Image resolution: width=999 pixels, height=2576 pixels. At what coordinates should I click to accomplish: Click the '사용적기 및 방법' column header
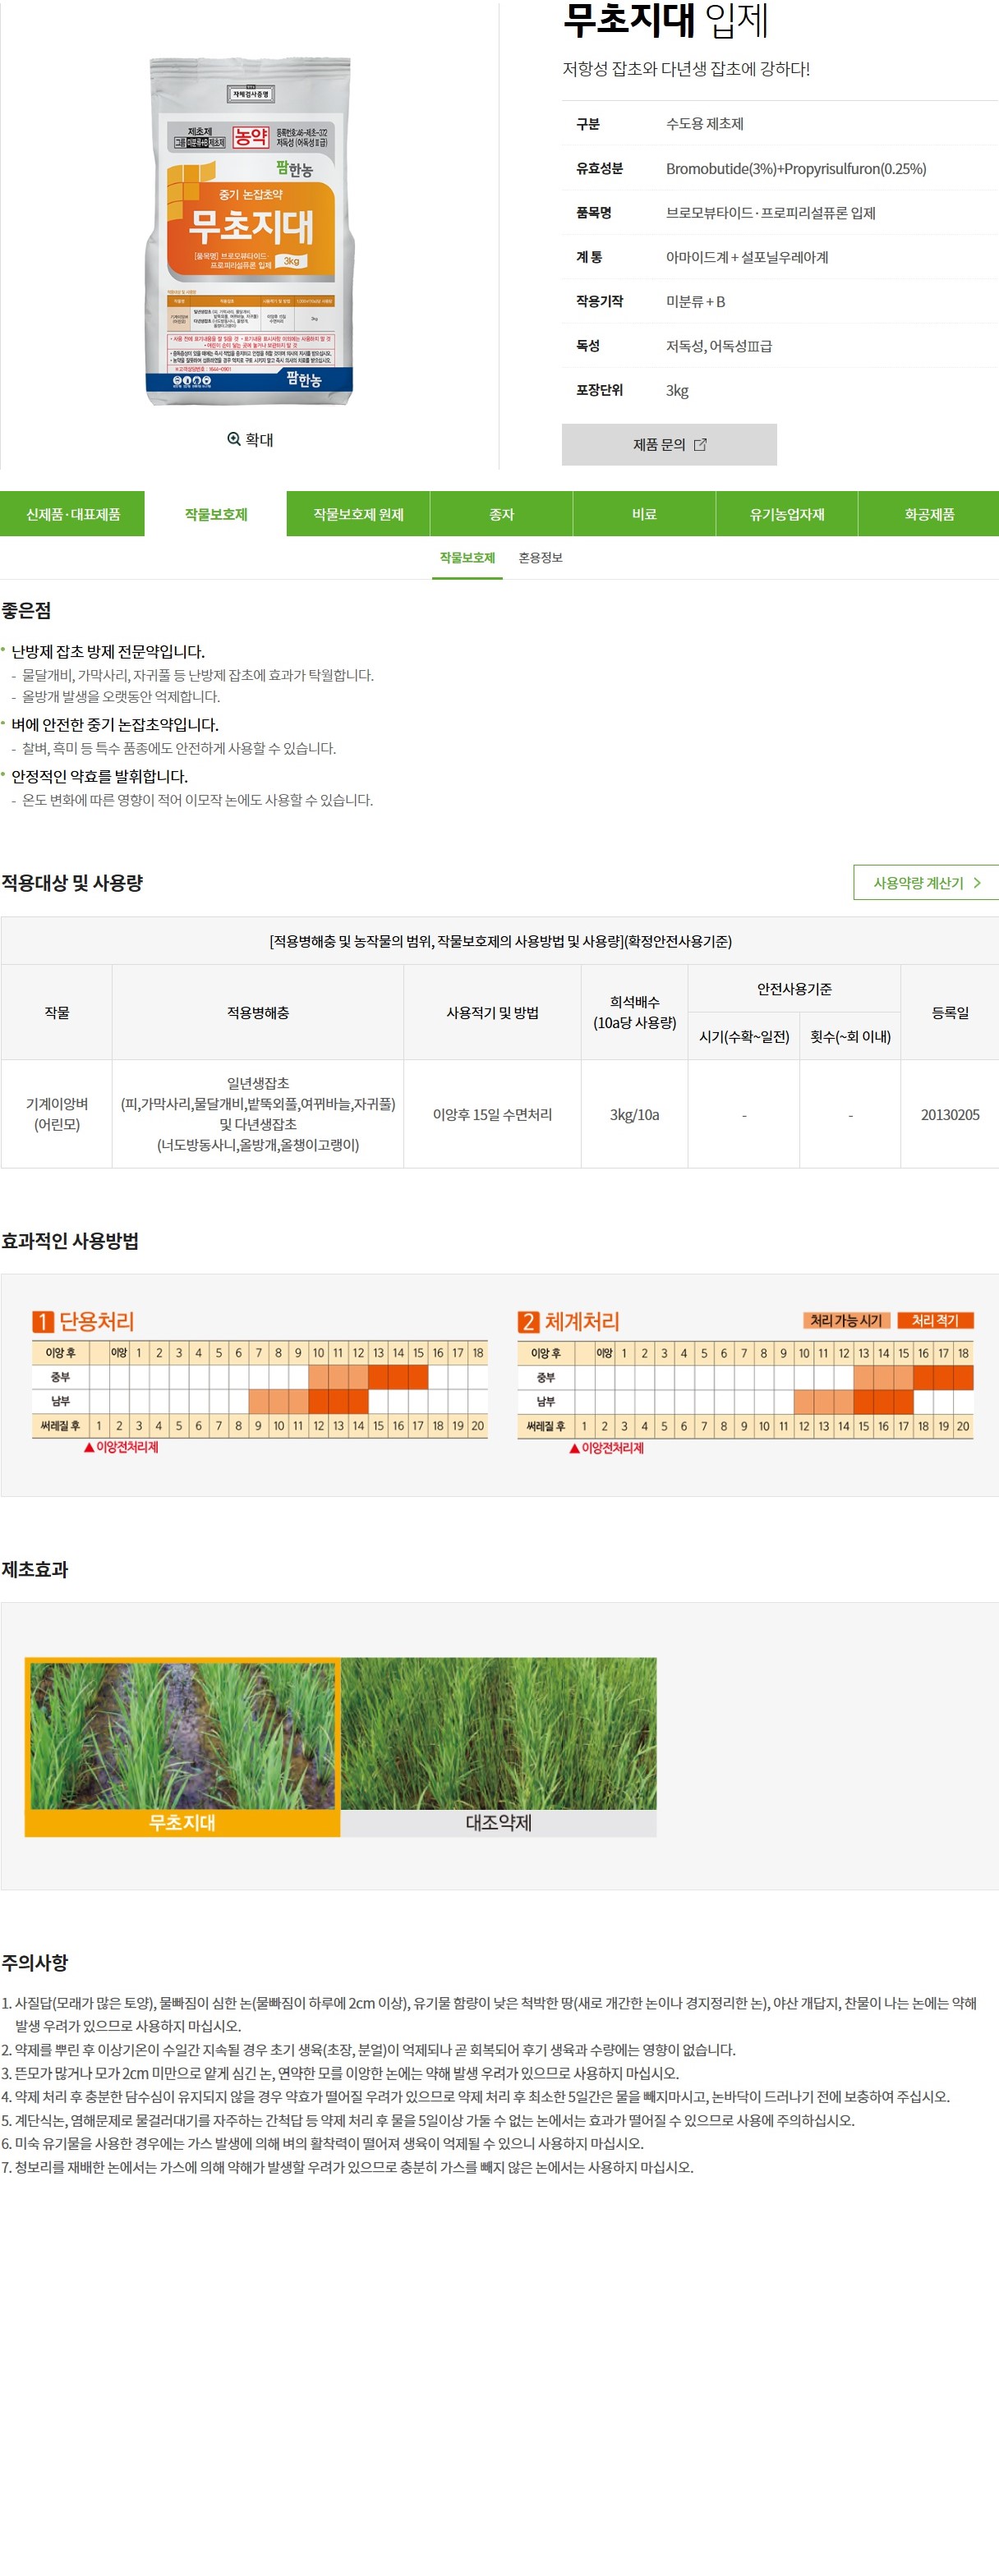(492, 1013)
